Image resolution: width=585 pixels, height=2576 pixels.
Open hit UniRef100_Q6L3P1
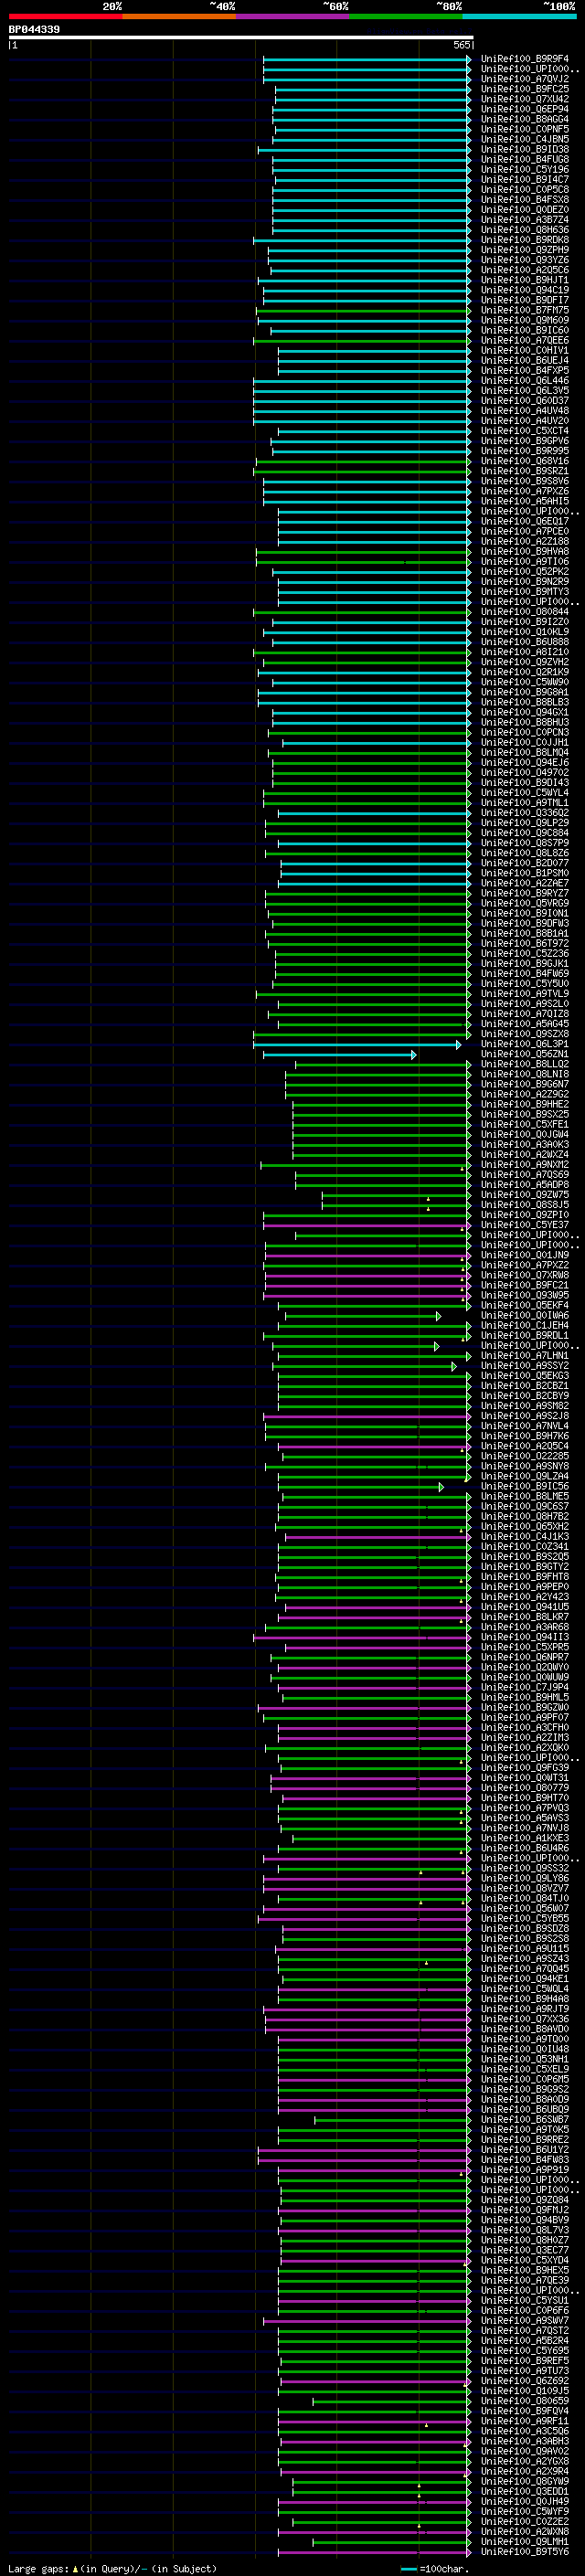click(x=525, y=1044)
